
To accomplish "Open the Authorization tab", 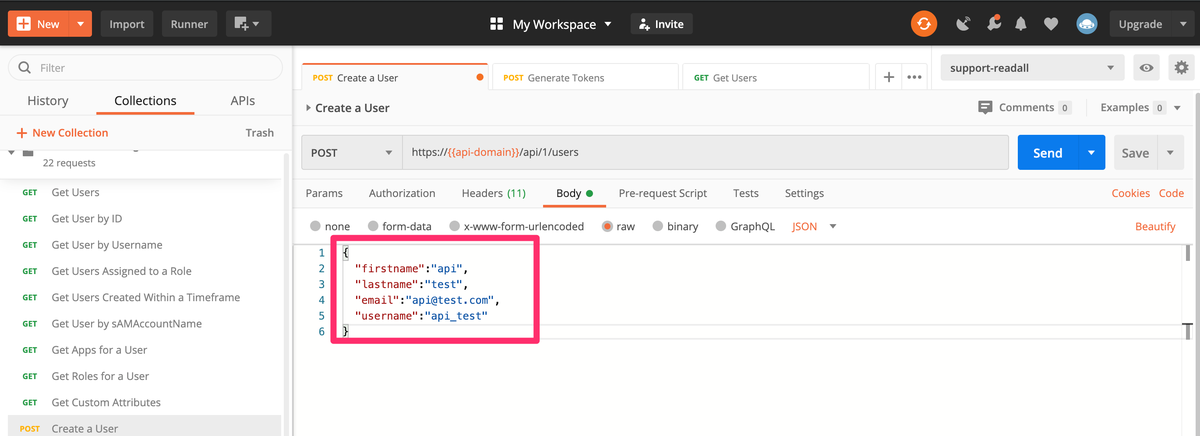I will (402, 193).
